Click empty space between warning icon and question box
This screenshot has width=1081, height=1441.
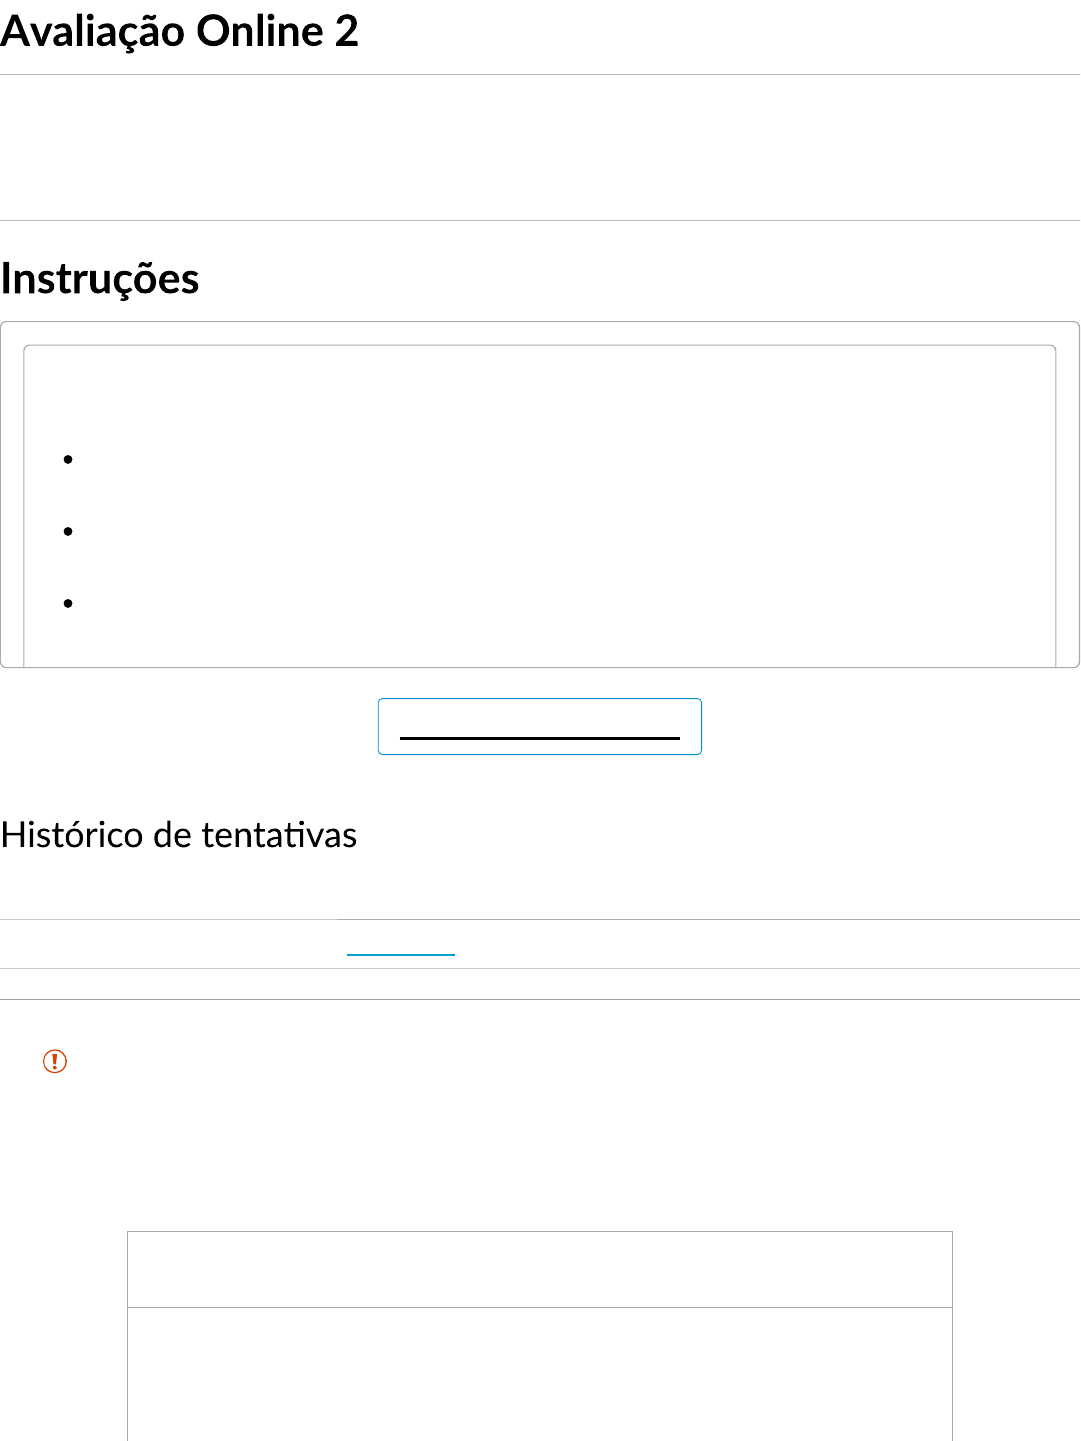(x=540, y=1150)
